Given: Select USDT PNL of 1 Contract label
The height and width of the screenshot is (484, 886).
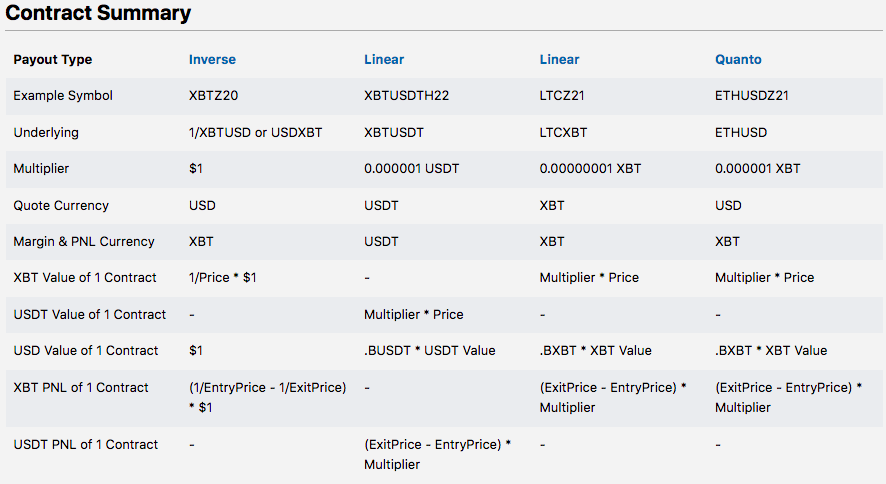Looking at the screenshot, I should coord(86,444).
